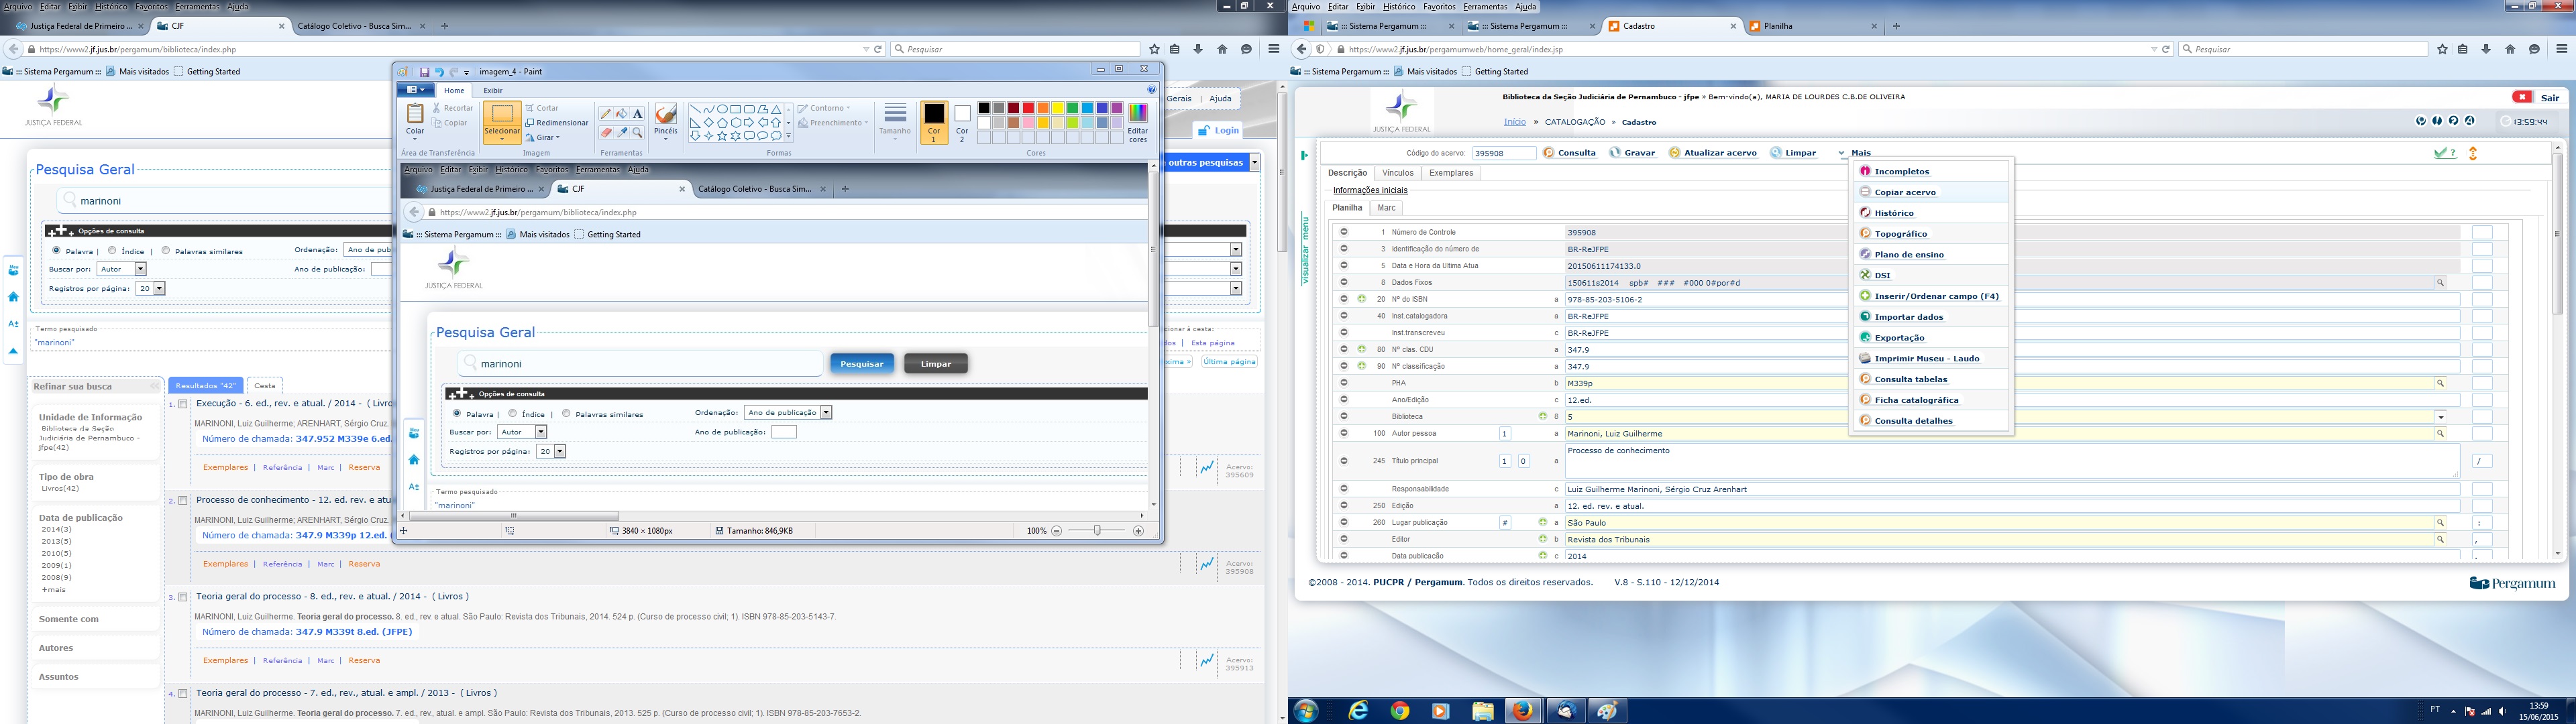Screen dimensions: 2576x724
Task: Pick the red swatch in Paint palette
Action: 1028,108
